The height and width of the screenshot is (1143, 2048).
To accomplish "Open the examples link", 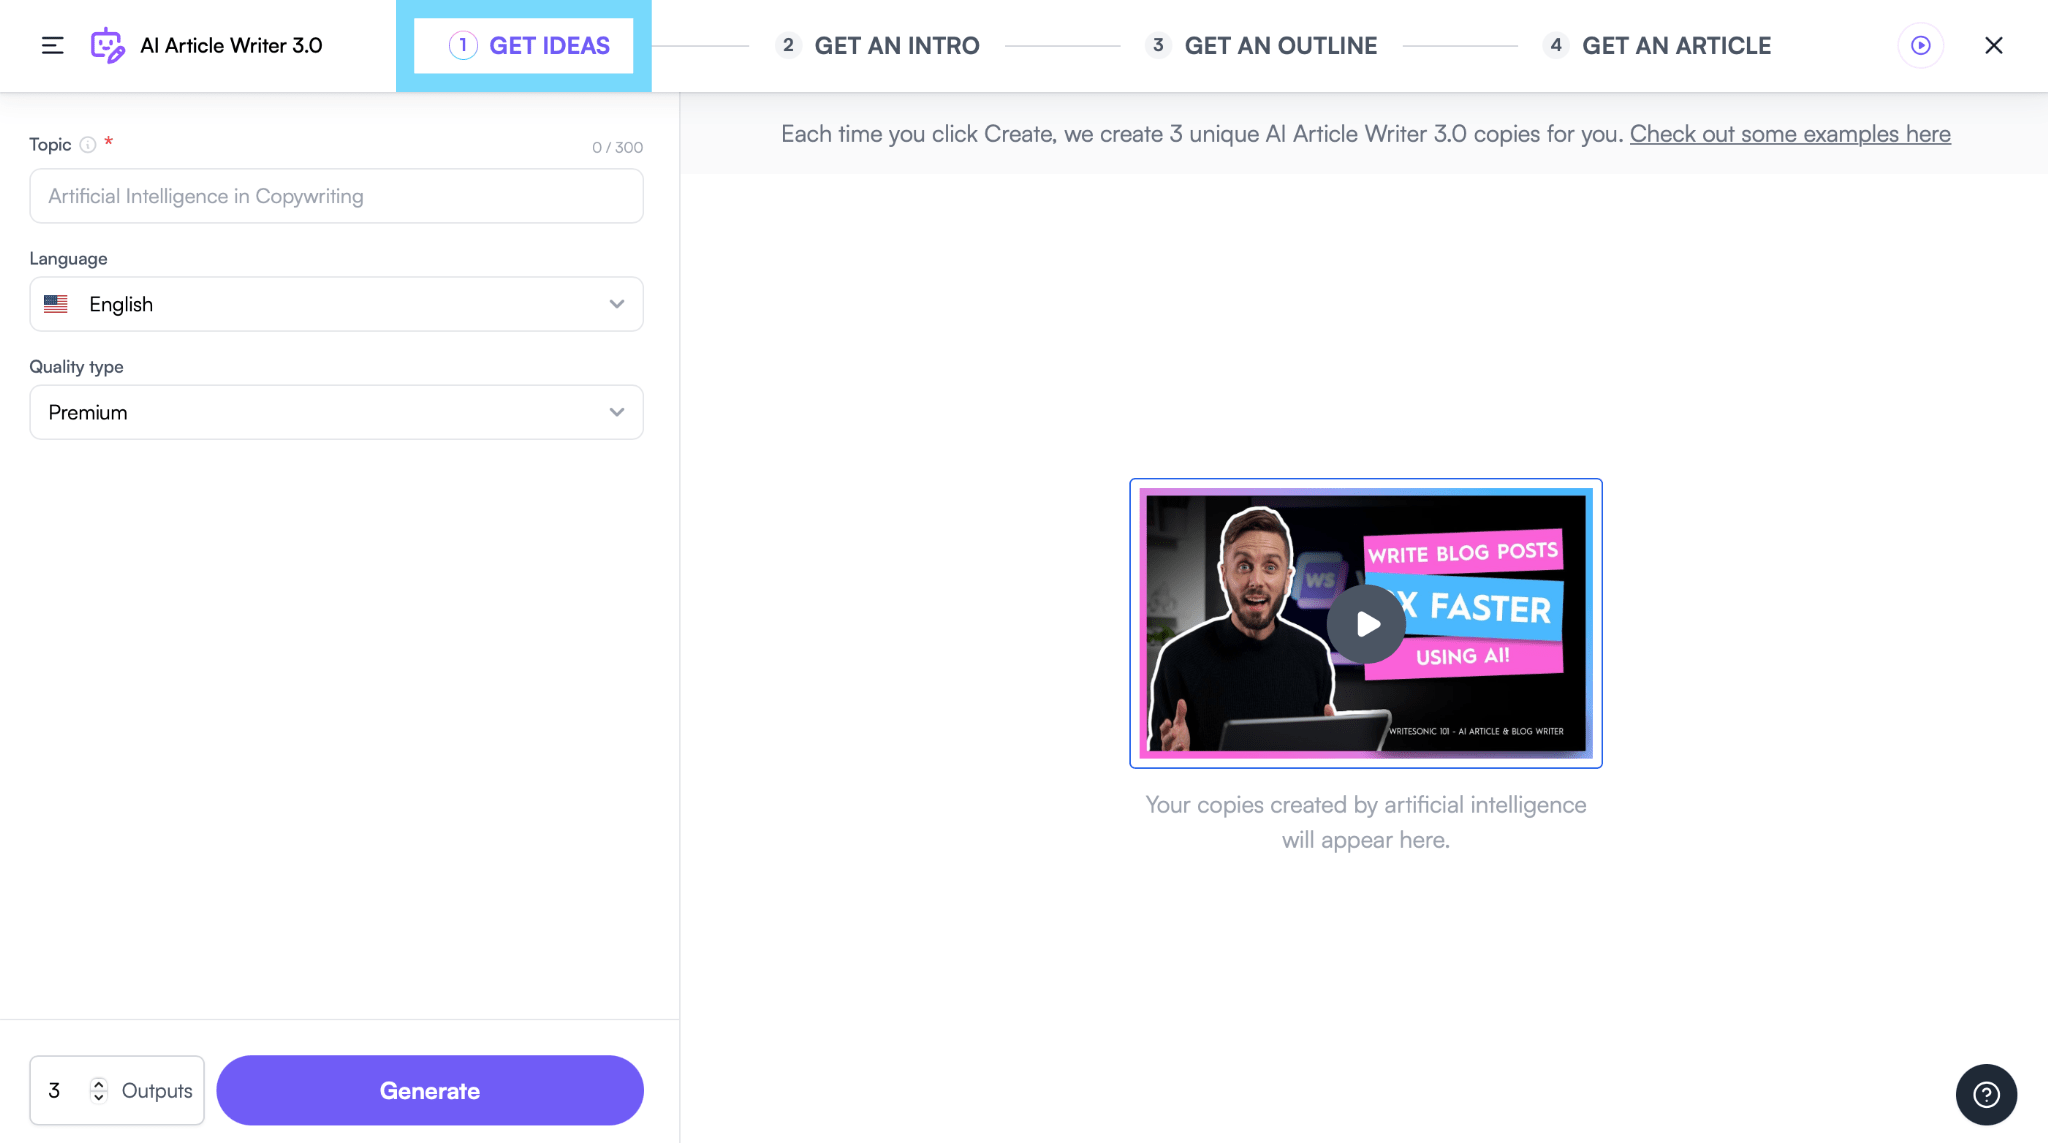I will (1789, 133).
